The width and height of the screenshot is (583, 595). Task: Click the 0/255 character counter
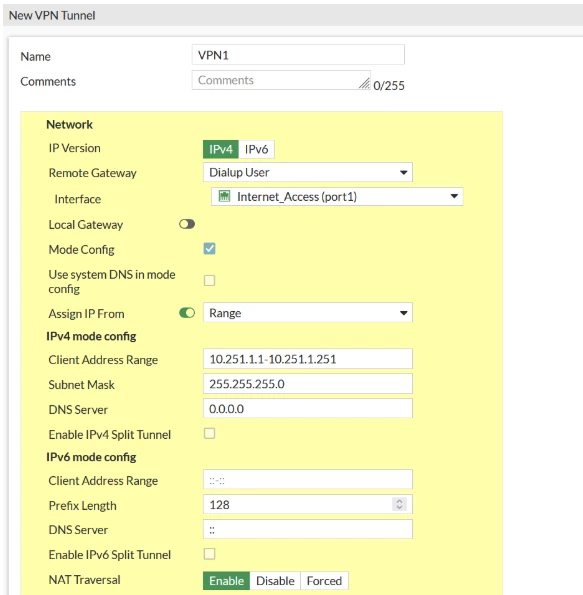click(x=389, y=85)
